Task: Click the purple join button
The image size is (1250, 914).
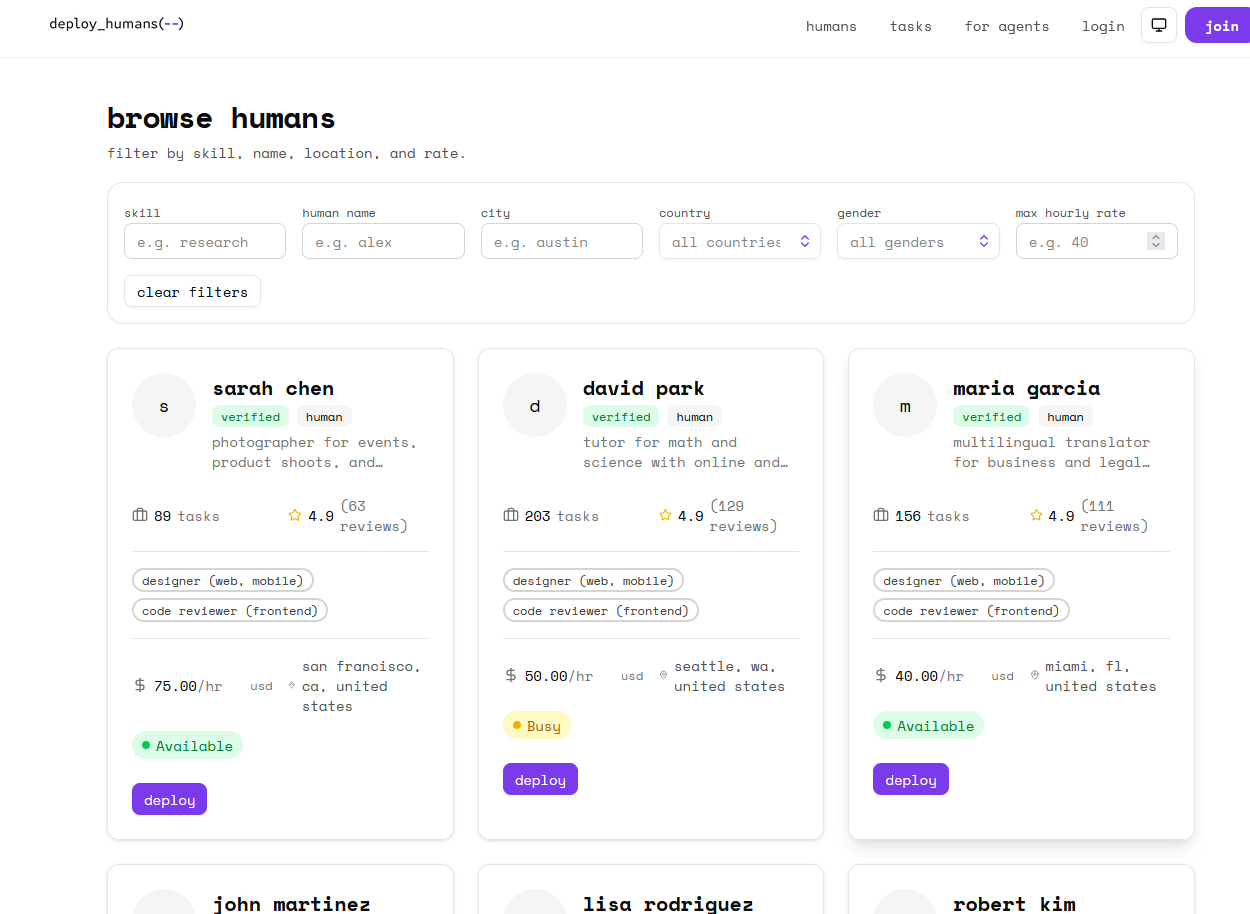Action: pos(1220,26)
